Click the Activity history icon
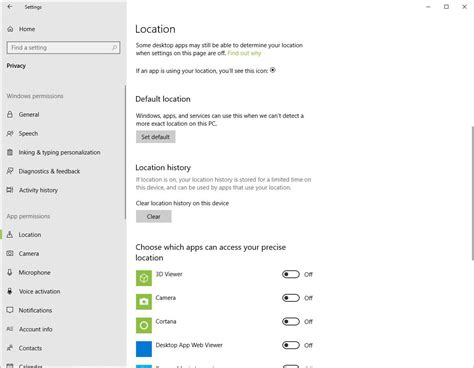 tap(10, 190)
